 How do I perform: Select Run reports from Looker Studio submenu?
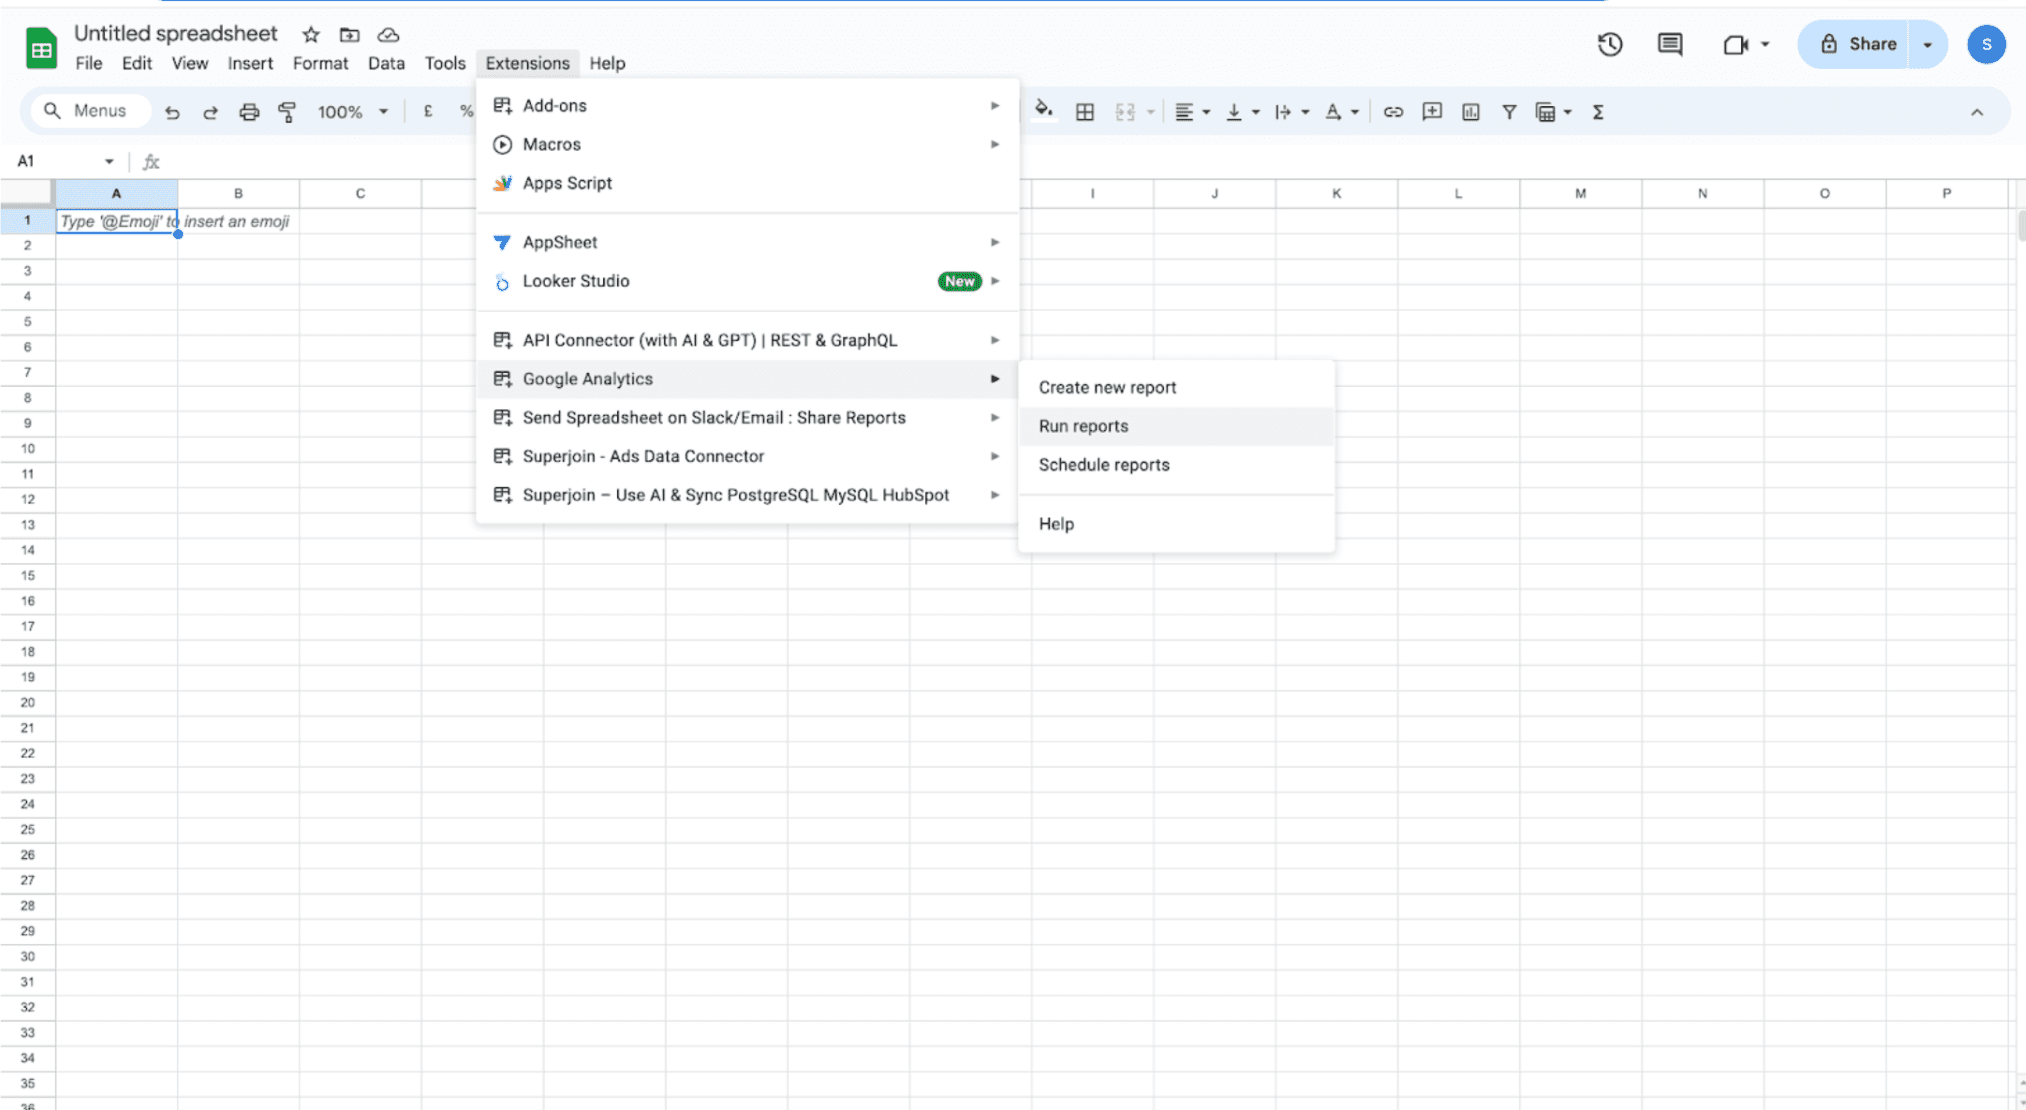[1084, 425]
